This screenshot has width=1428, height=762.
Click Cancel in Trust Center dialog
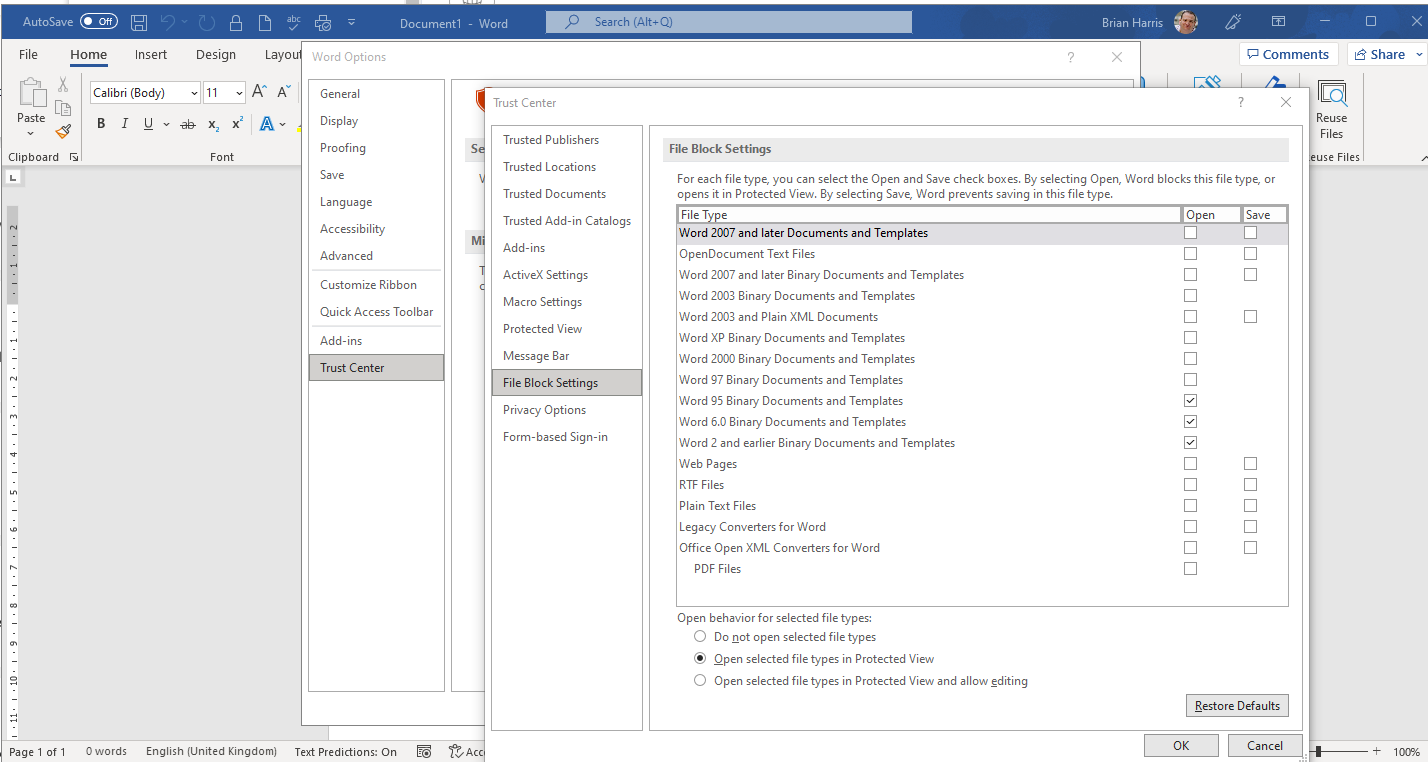(1264, 746)
